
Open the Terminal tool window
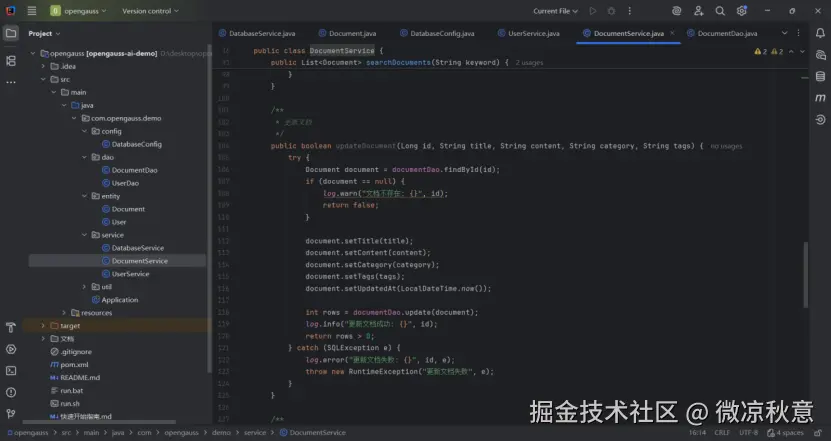click(11, 371)
